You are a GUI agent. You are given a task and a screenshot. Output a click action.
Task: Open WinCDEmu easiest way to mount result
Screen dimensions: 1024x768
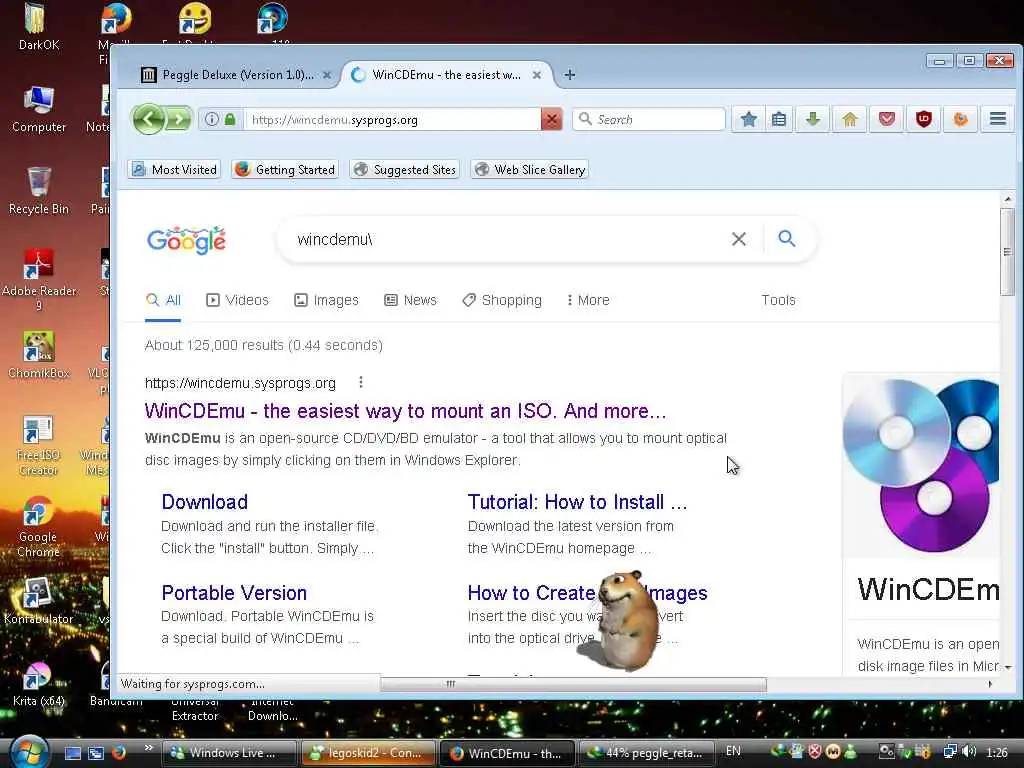pyautogui.click(x=406, y=411)
